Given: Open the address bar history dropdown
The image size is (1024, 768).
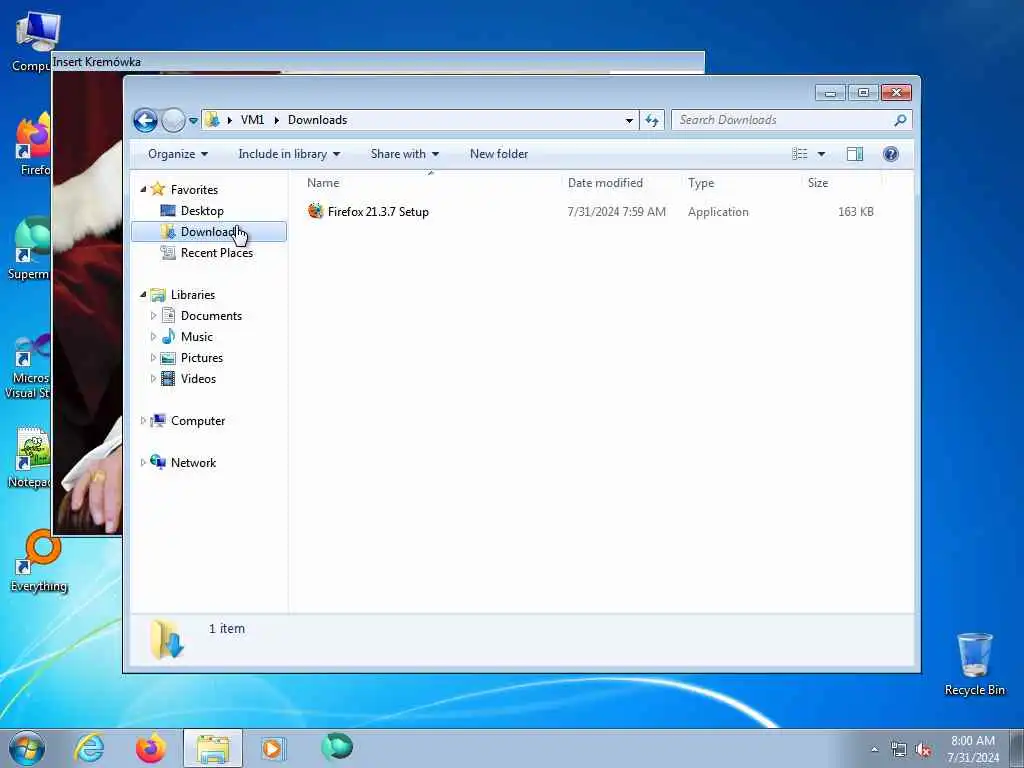Looking at the screenshot, I should [x=629, y=120].
